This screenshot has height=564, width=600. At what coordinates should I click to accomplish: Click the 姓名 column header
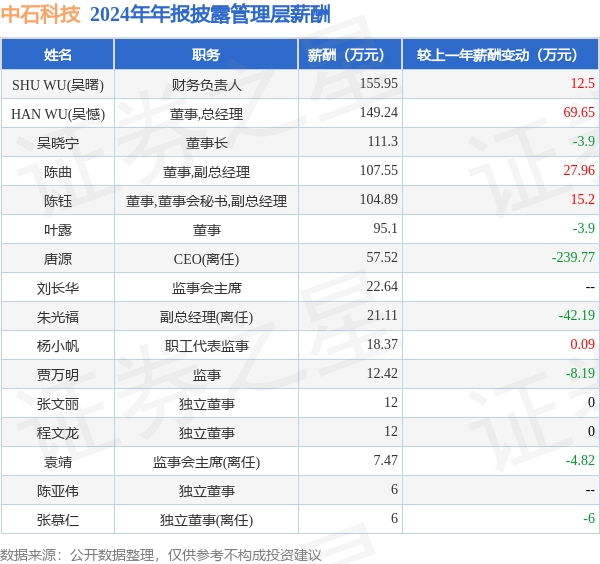pyautogui.click(x=57, y=55)
